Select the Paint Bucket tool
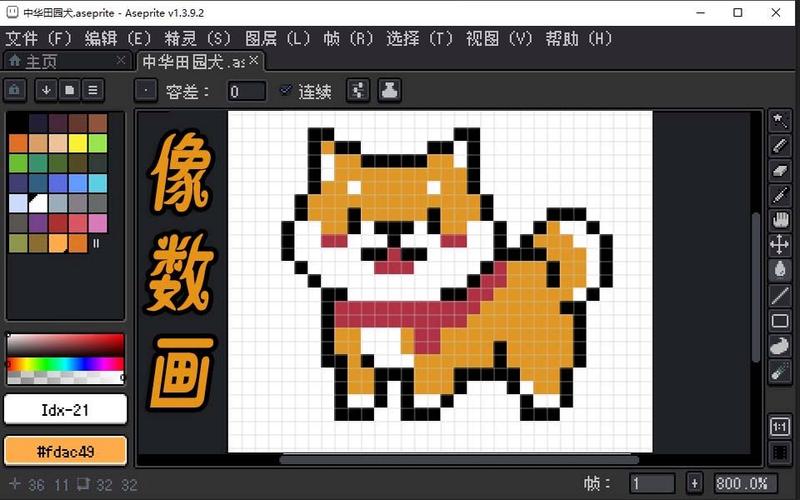This screenshot has width=800, height=500. [780, 269]
